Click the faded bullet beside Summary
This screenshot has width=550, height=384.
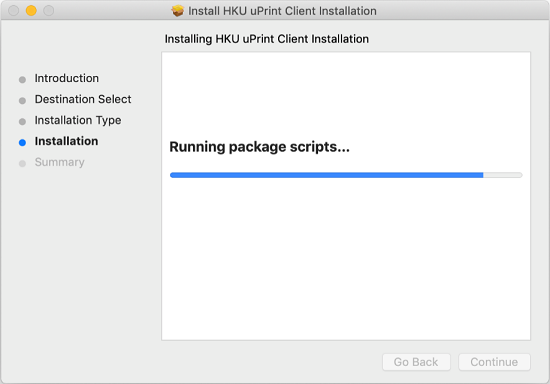(x=22, y=164)
